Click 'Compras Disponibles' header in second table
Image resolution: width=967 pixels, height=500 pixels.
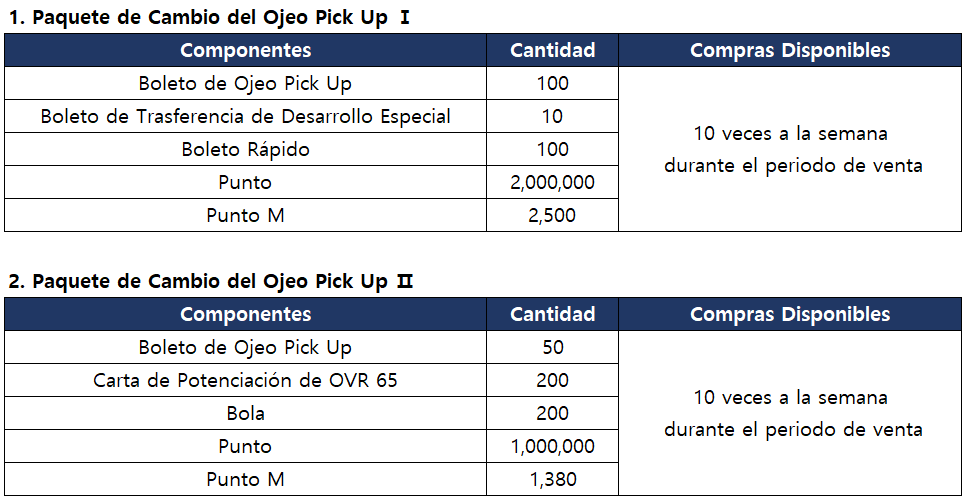coord(790,314)
